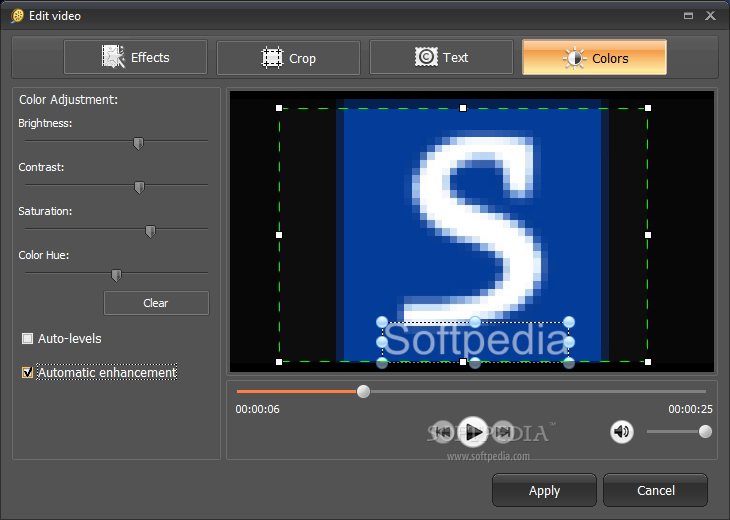Enable the Auto-levels checkbox
The image size is (730, 520).
pos(27,338)
